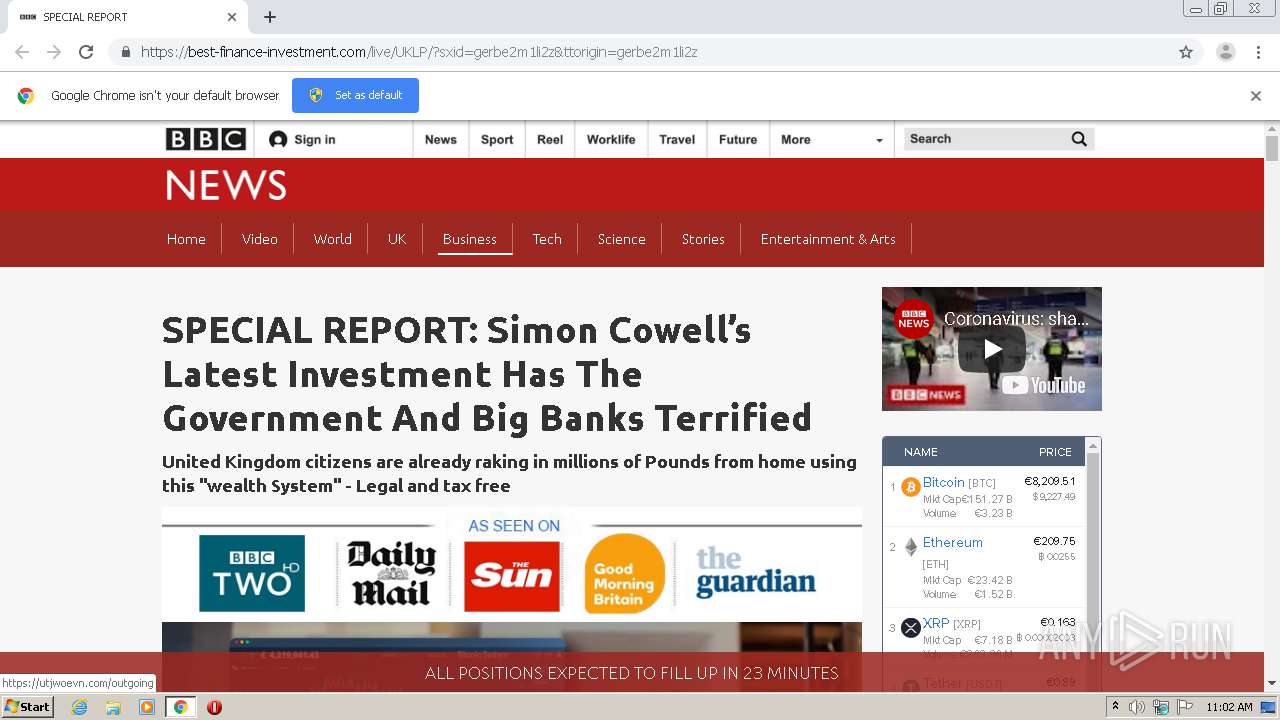
Task: Open Future in BBC top bar
Action: click(x=738, y=140)
